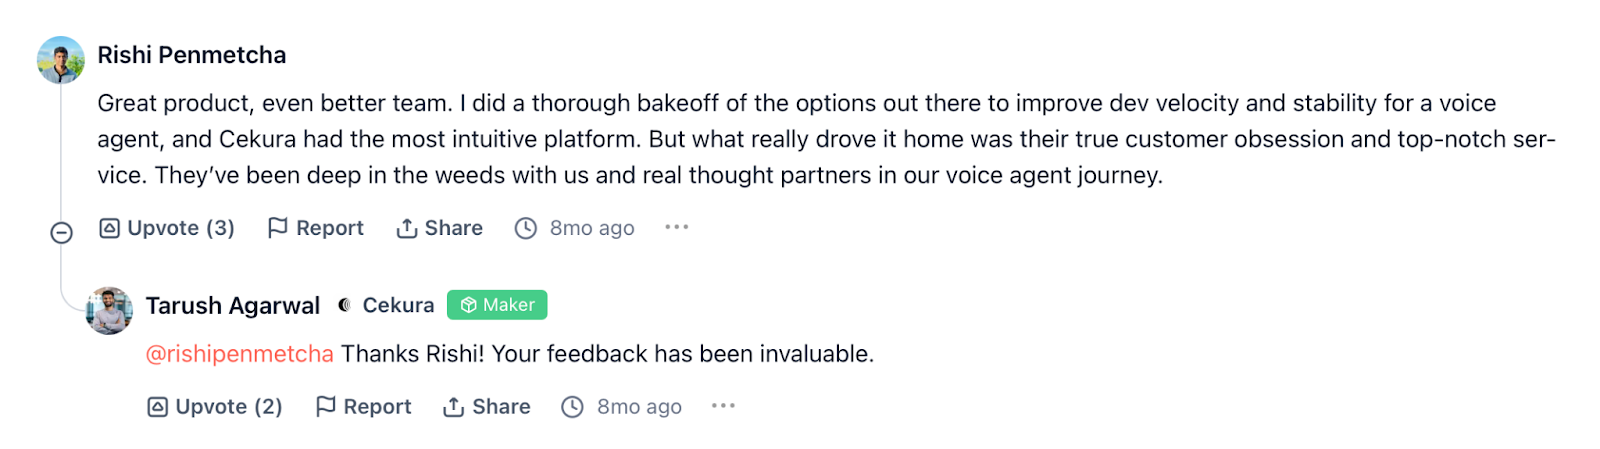Click upvote arrow icon on Tarush's reply
Viewport: 1600px width, 449px height.
[157, 407]
